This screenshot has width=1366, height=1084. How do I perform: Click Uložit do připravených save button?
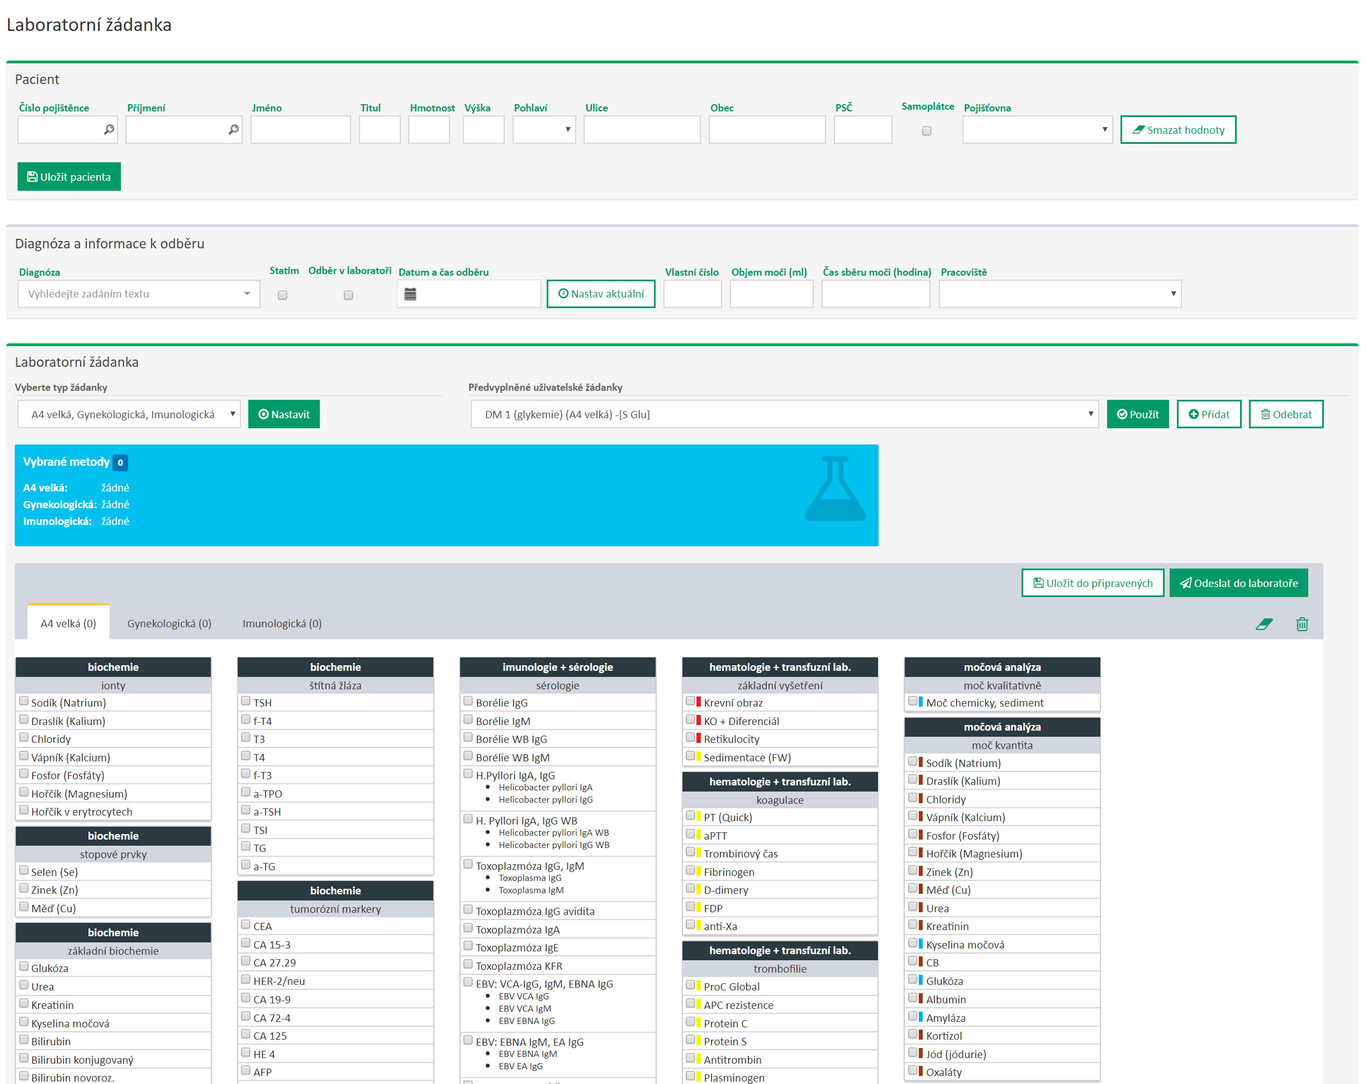[1093, 583]
